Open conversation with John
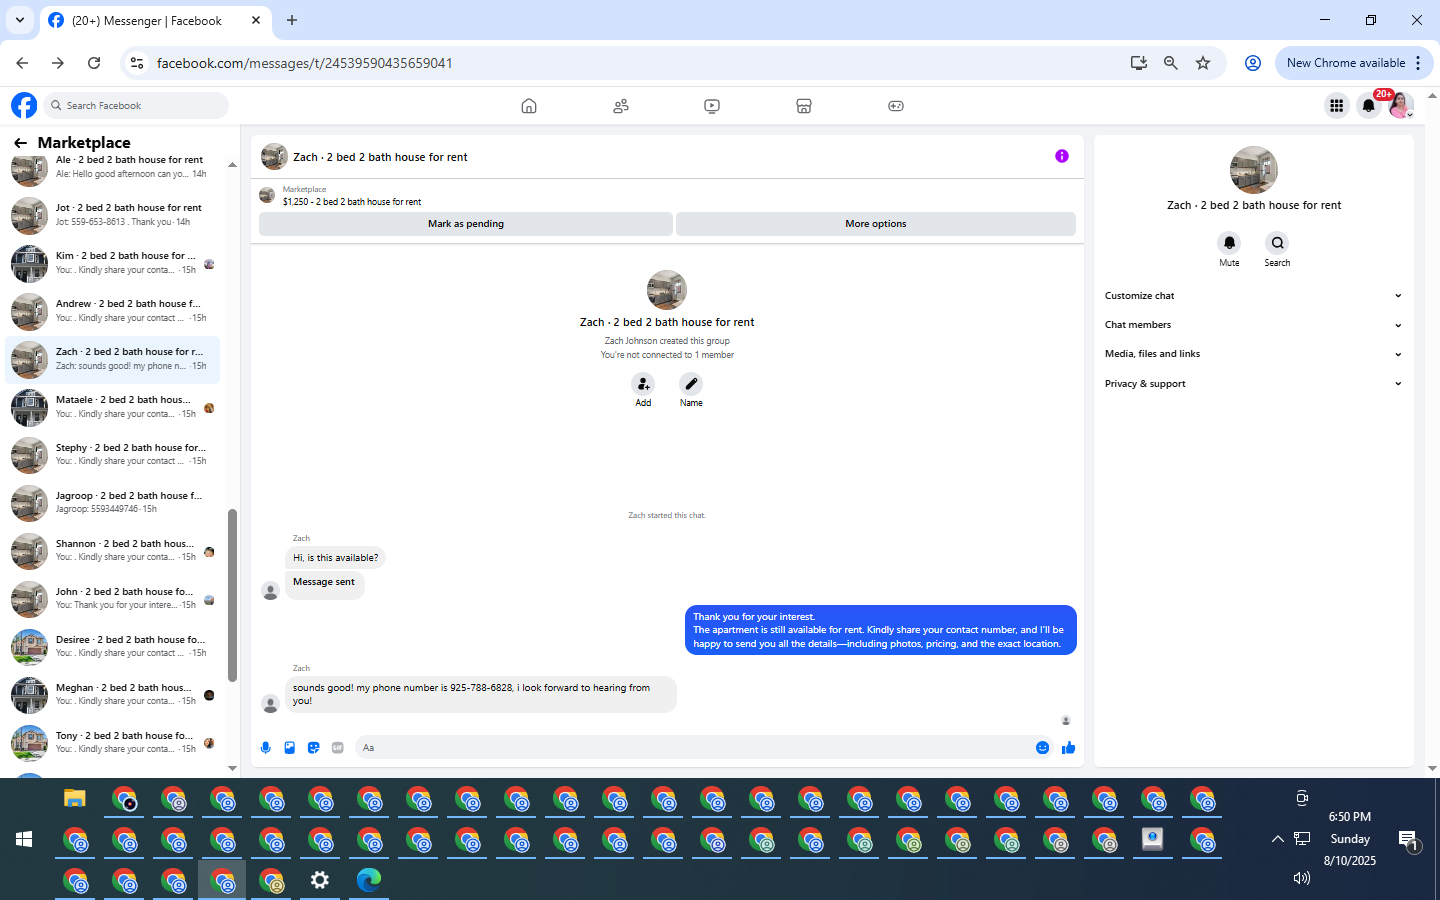 (113, 599)
